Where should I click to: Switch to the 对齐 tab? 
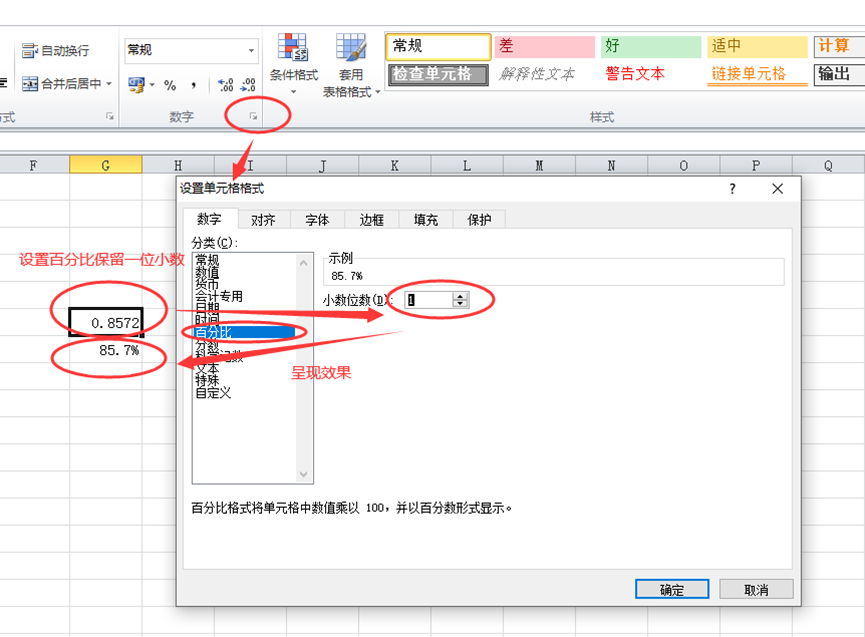[263, 220]
